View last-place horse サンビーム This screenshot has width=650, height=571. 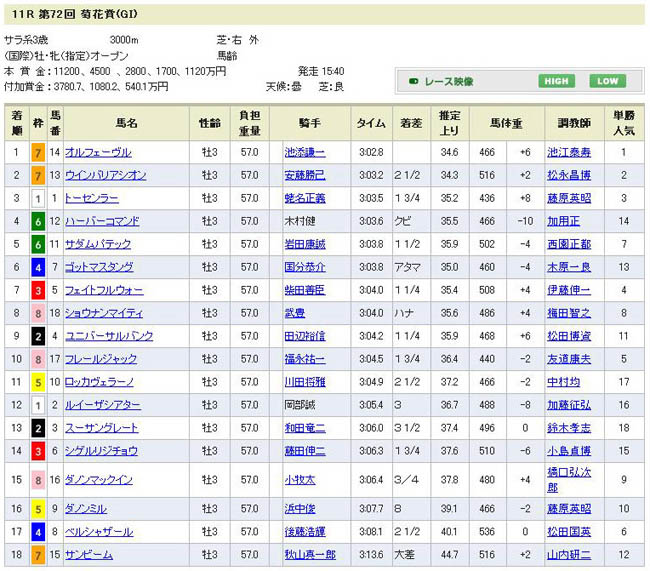(88, 555)
